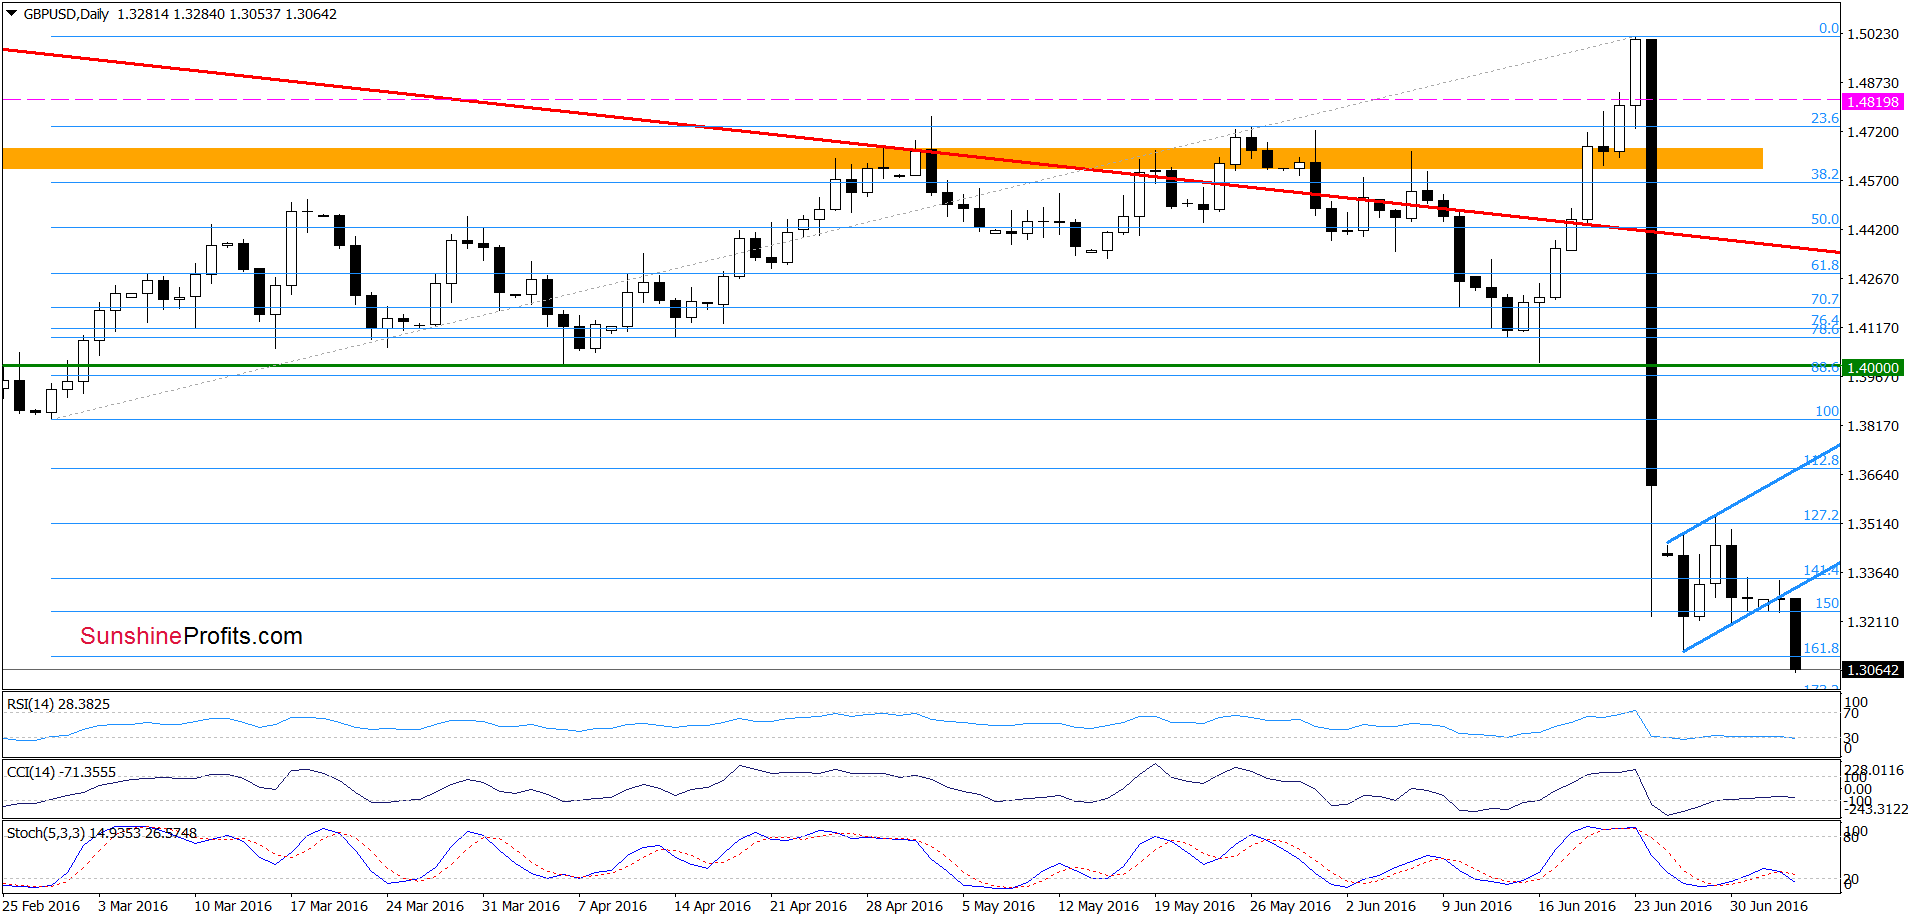The image size is (1908, 920).
Task: Open the chart menu triangle beside GBPUSD,Daily
Action: [x=11, y=14]
